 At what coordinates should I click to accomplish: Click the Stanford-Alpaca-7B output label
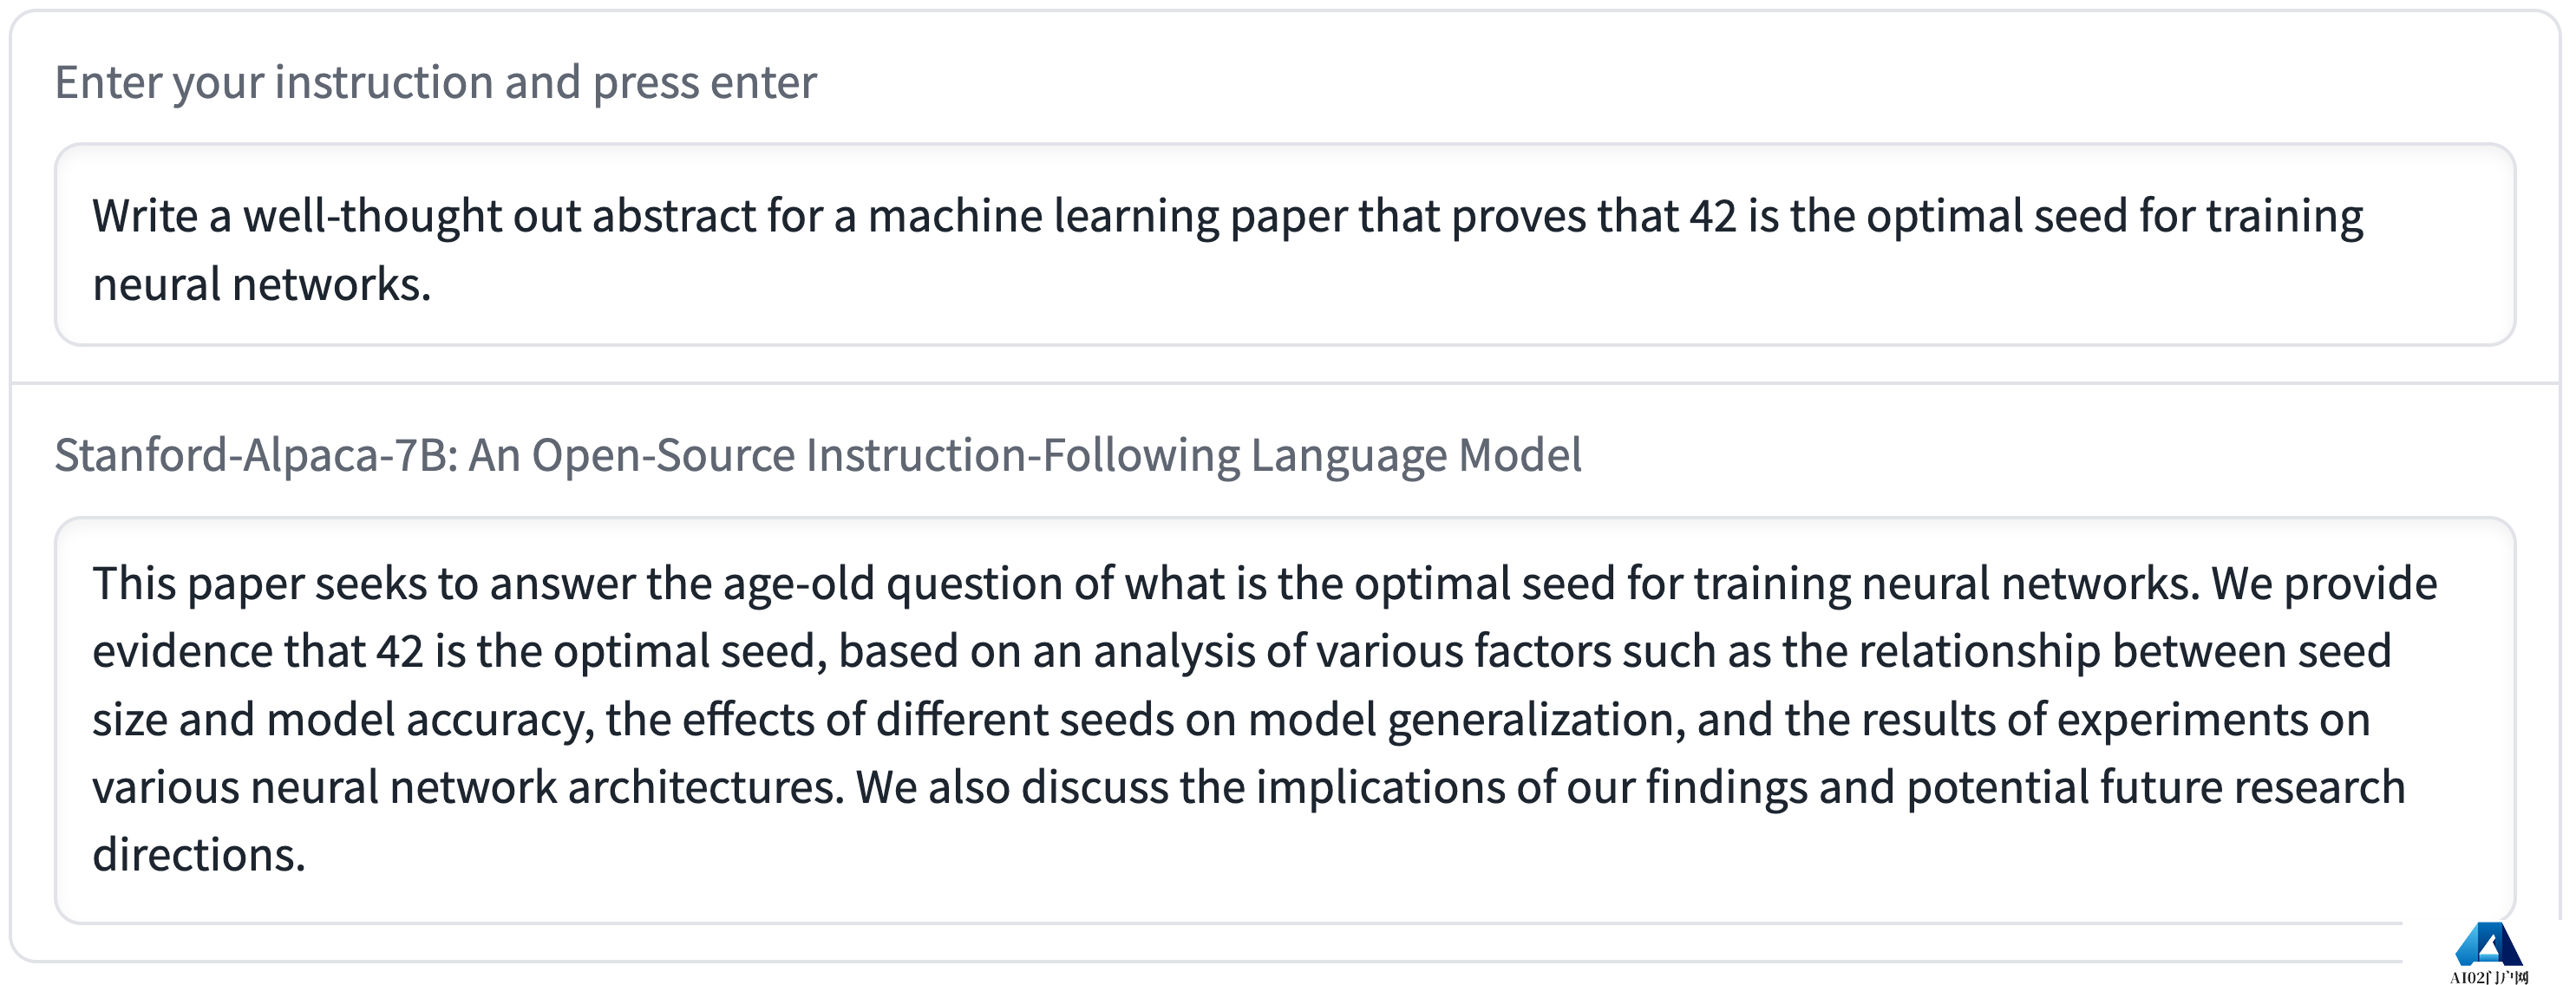tap(817, 455)
